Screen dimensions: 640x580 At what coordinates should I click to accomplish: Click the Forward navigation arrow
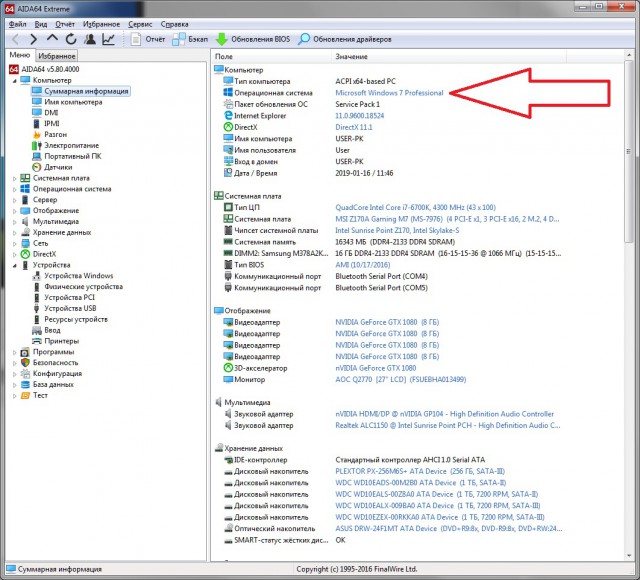click(x=33, y=39)
